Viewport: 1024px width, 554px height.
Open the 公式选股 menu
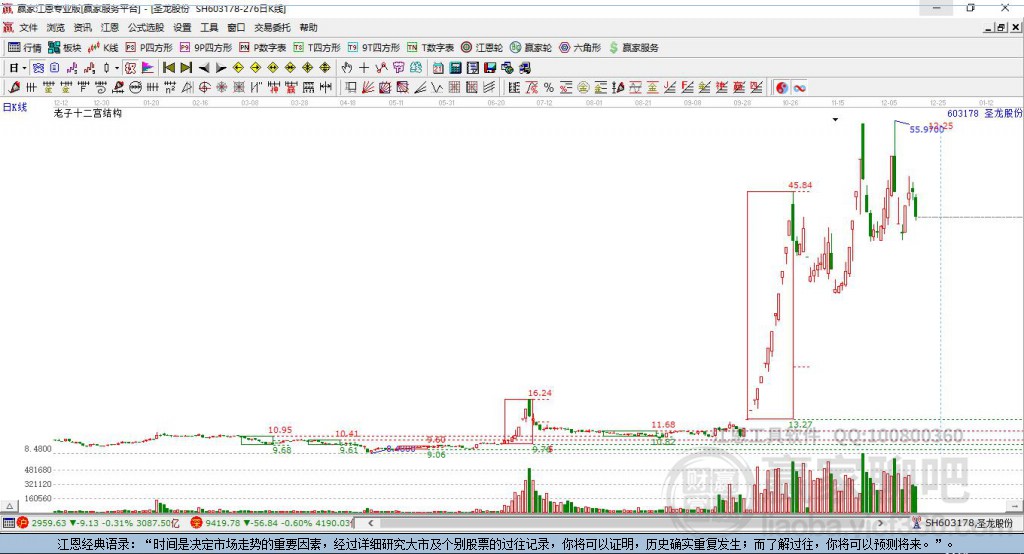pyautogui.click(x=146, y=27)
